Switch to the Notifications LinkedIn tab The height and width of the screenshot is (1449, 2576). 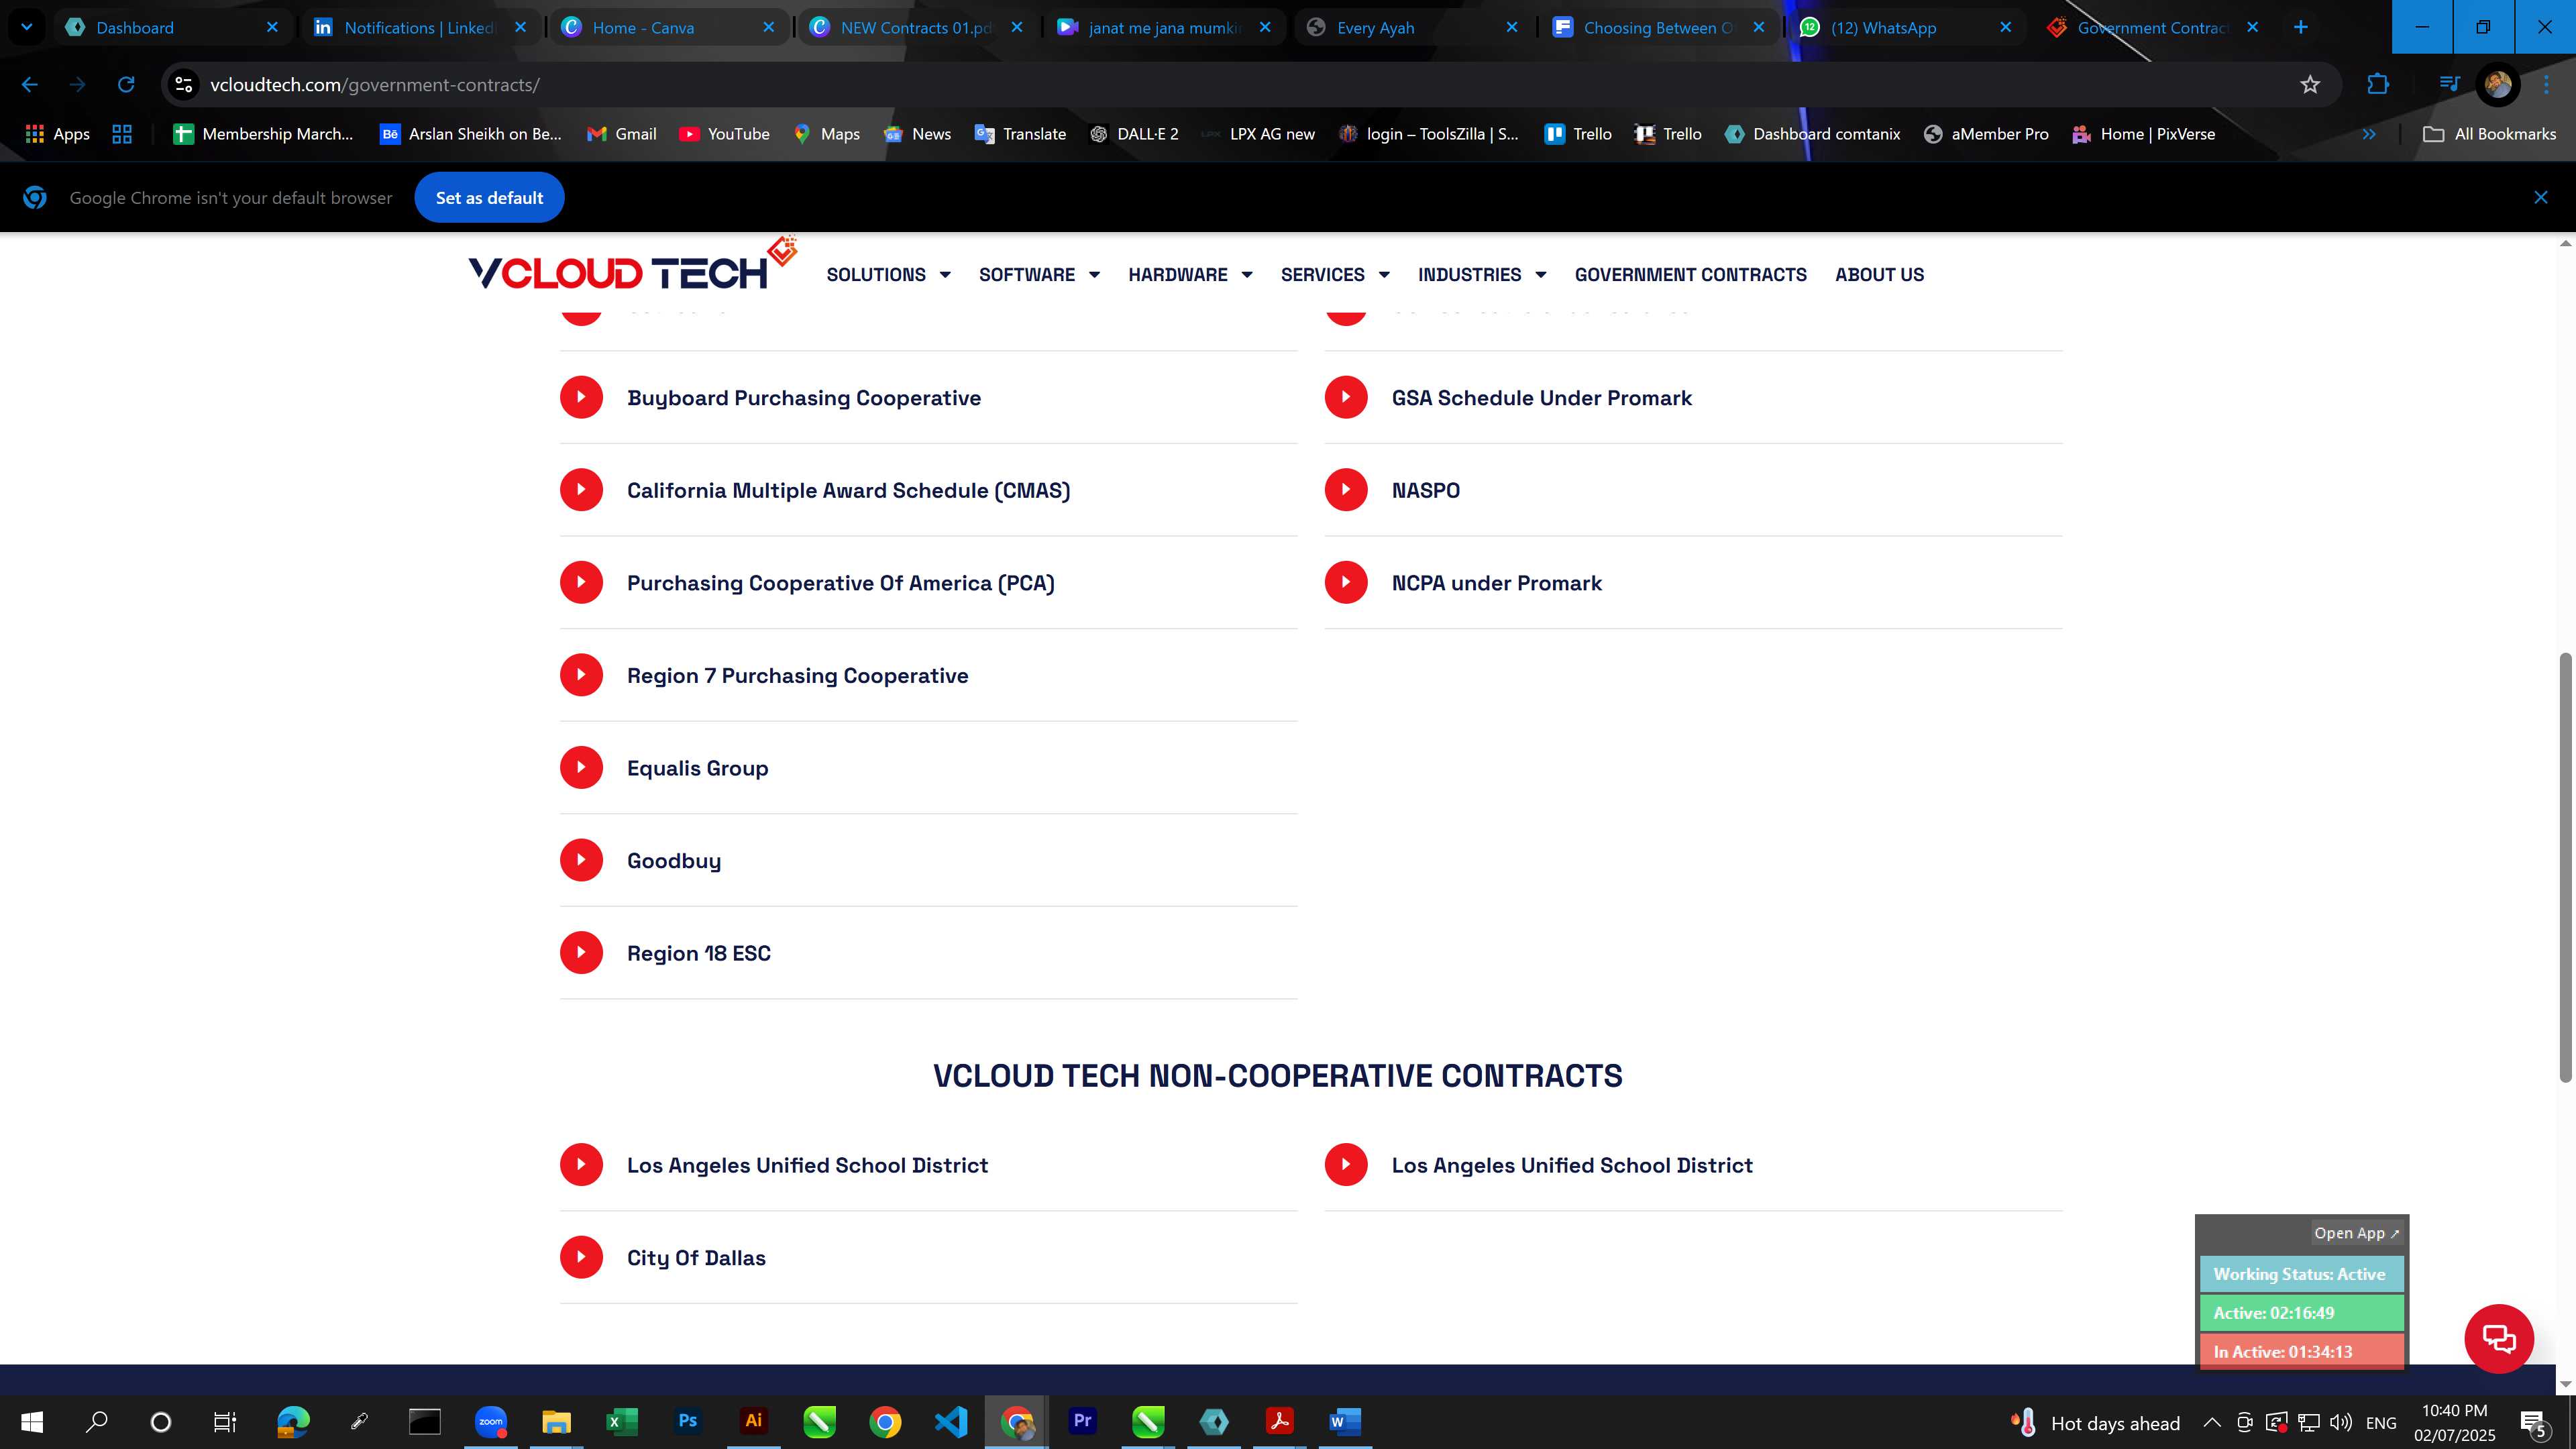tap(420, 27)
